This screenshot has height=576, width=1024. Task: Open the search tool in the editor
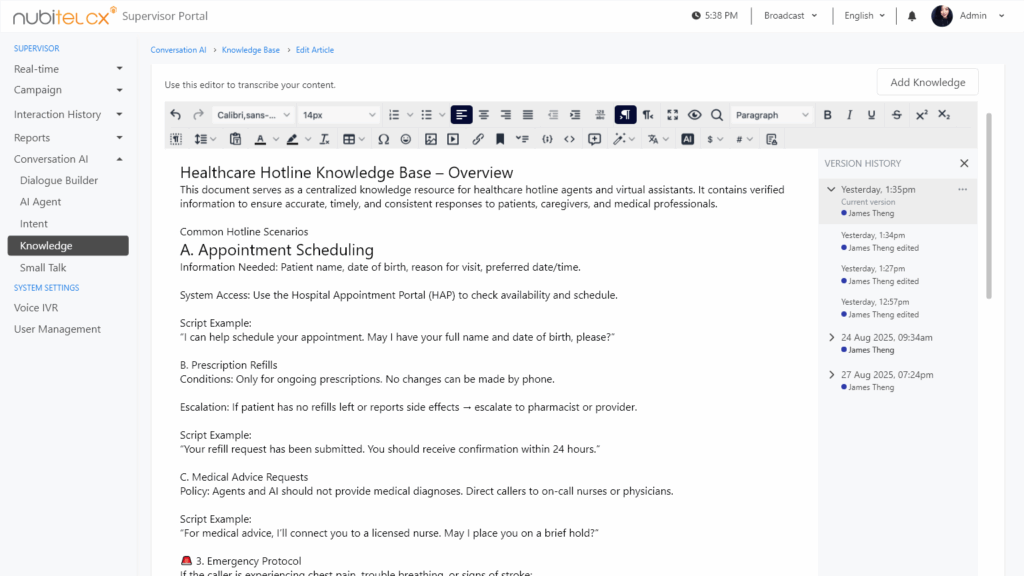coord(717,115)
